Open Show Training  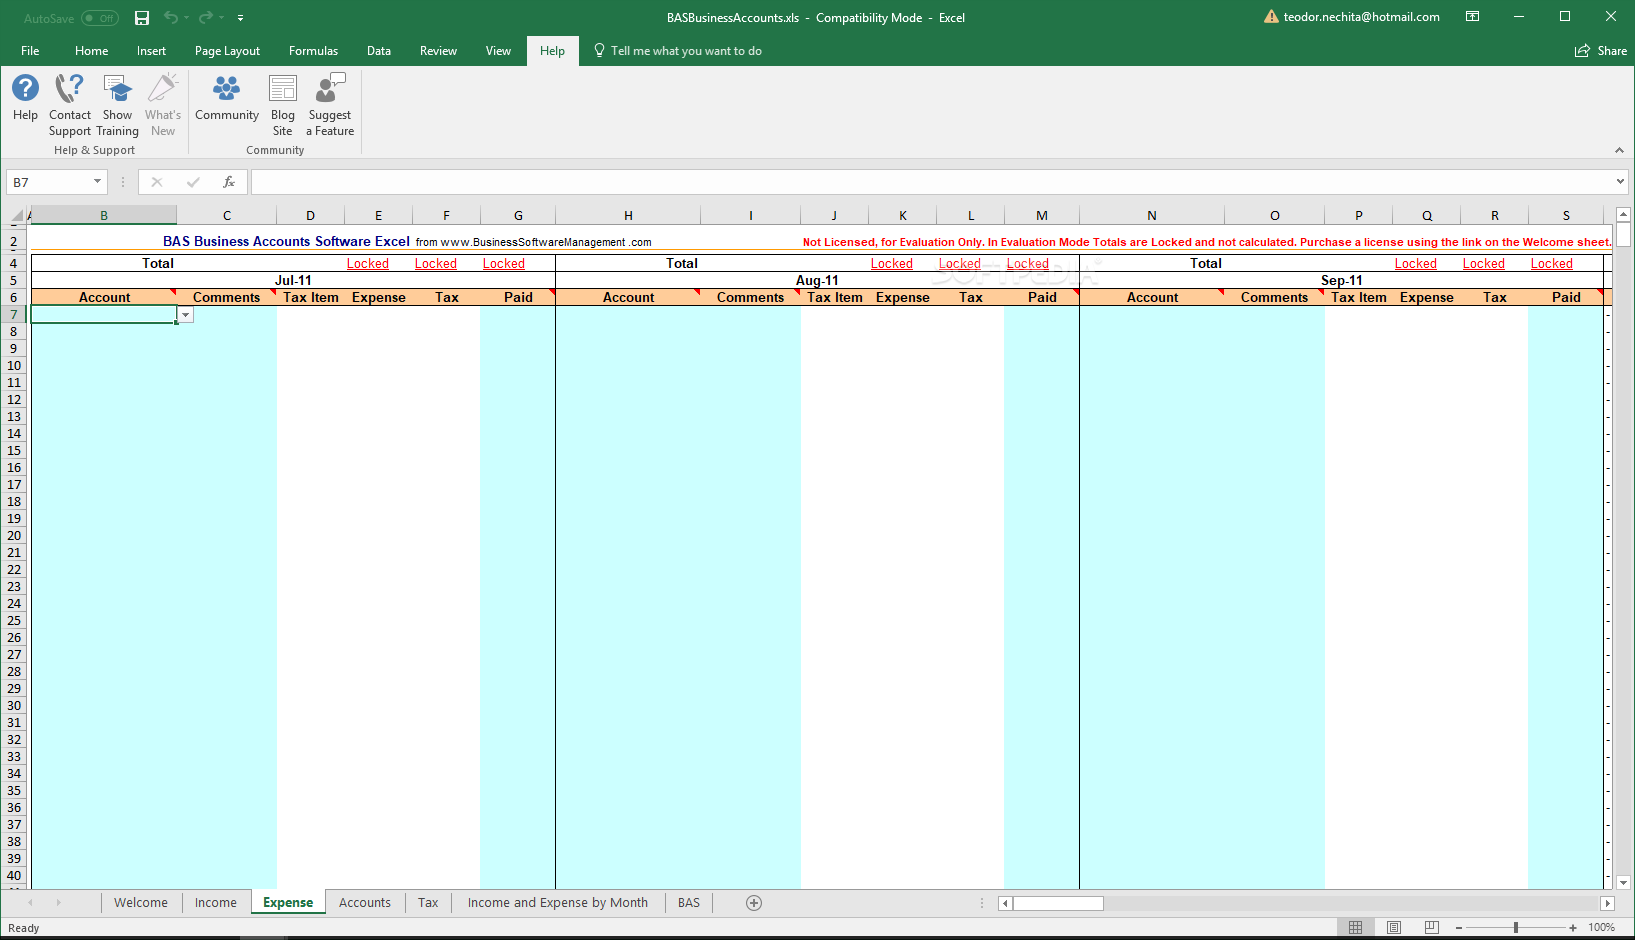117,105
